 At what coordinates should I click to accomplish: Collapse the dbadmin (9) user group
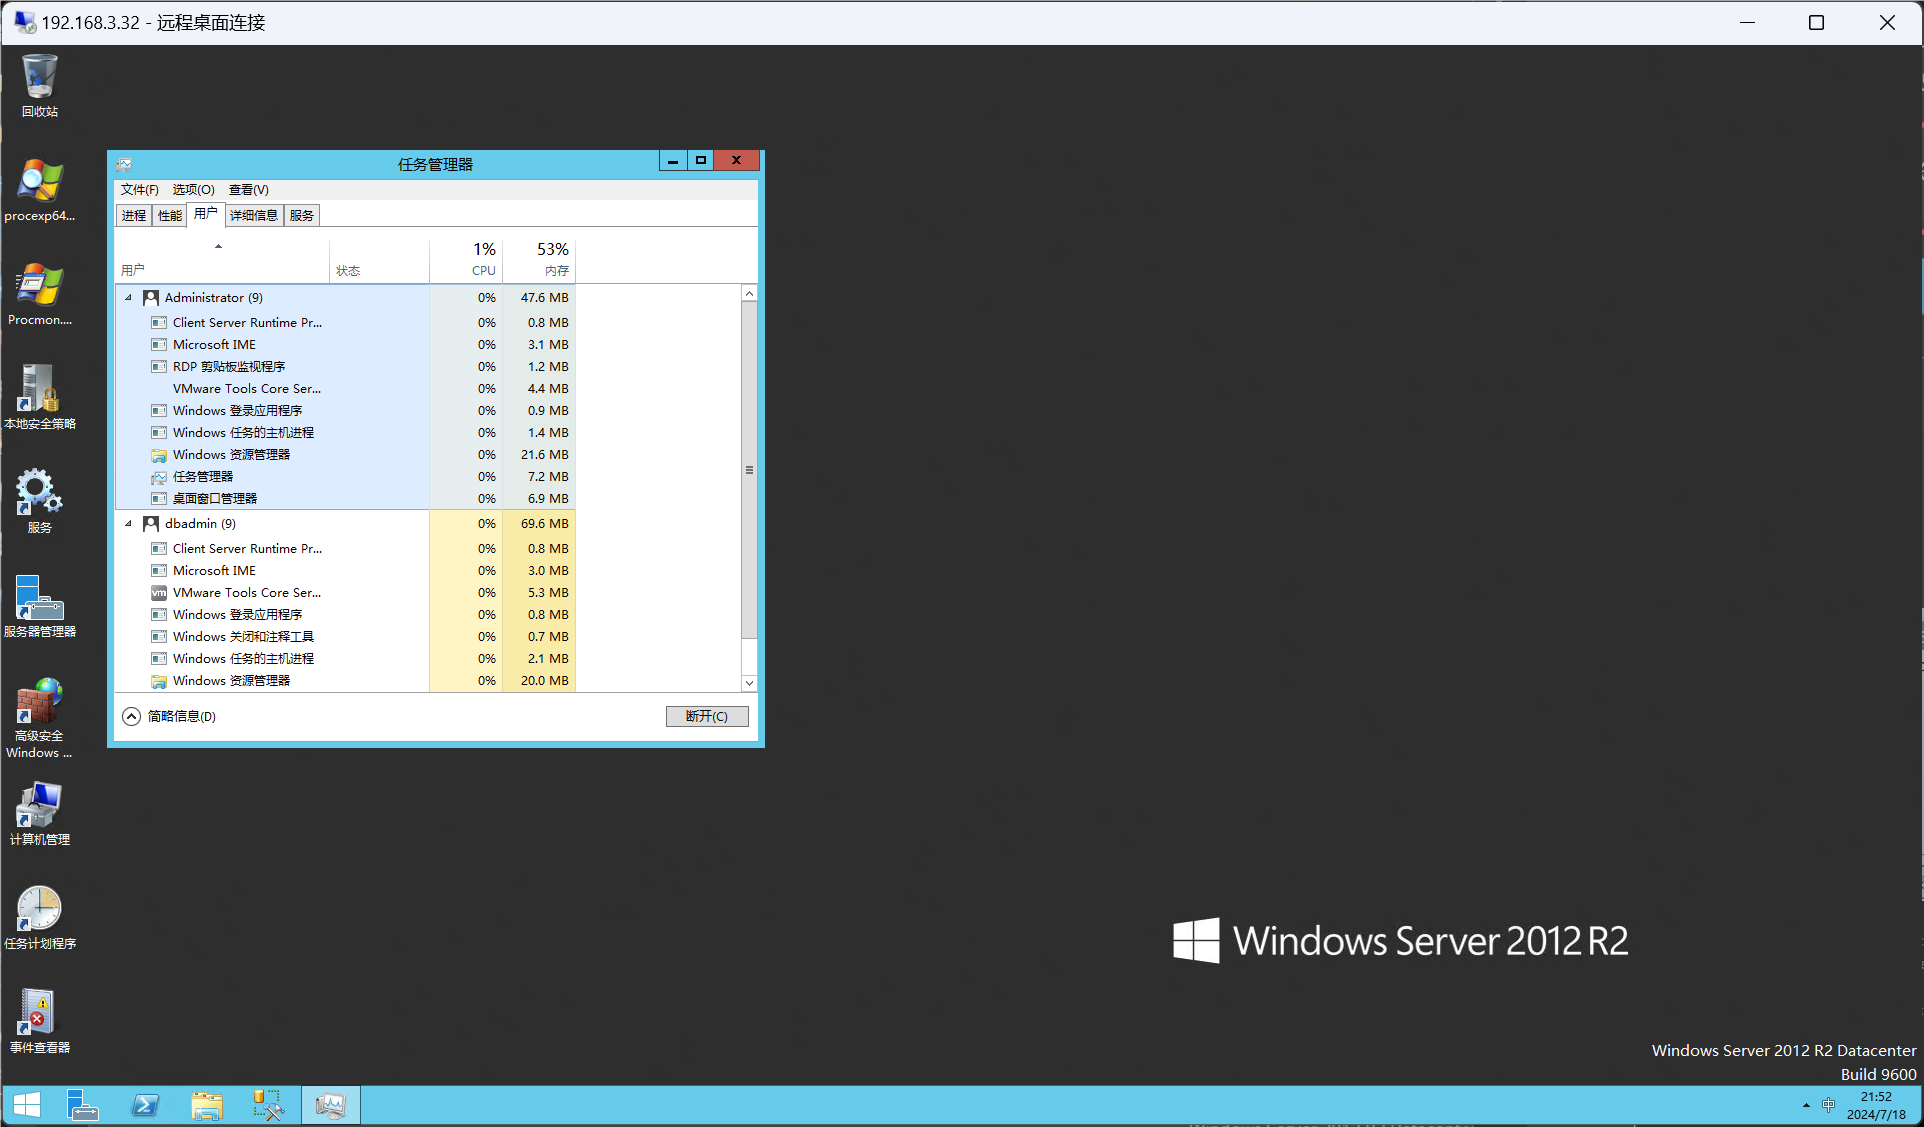pyautogui.click(x=128, y=524)
